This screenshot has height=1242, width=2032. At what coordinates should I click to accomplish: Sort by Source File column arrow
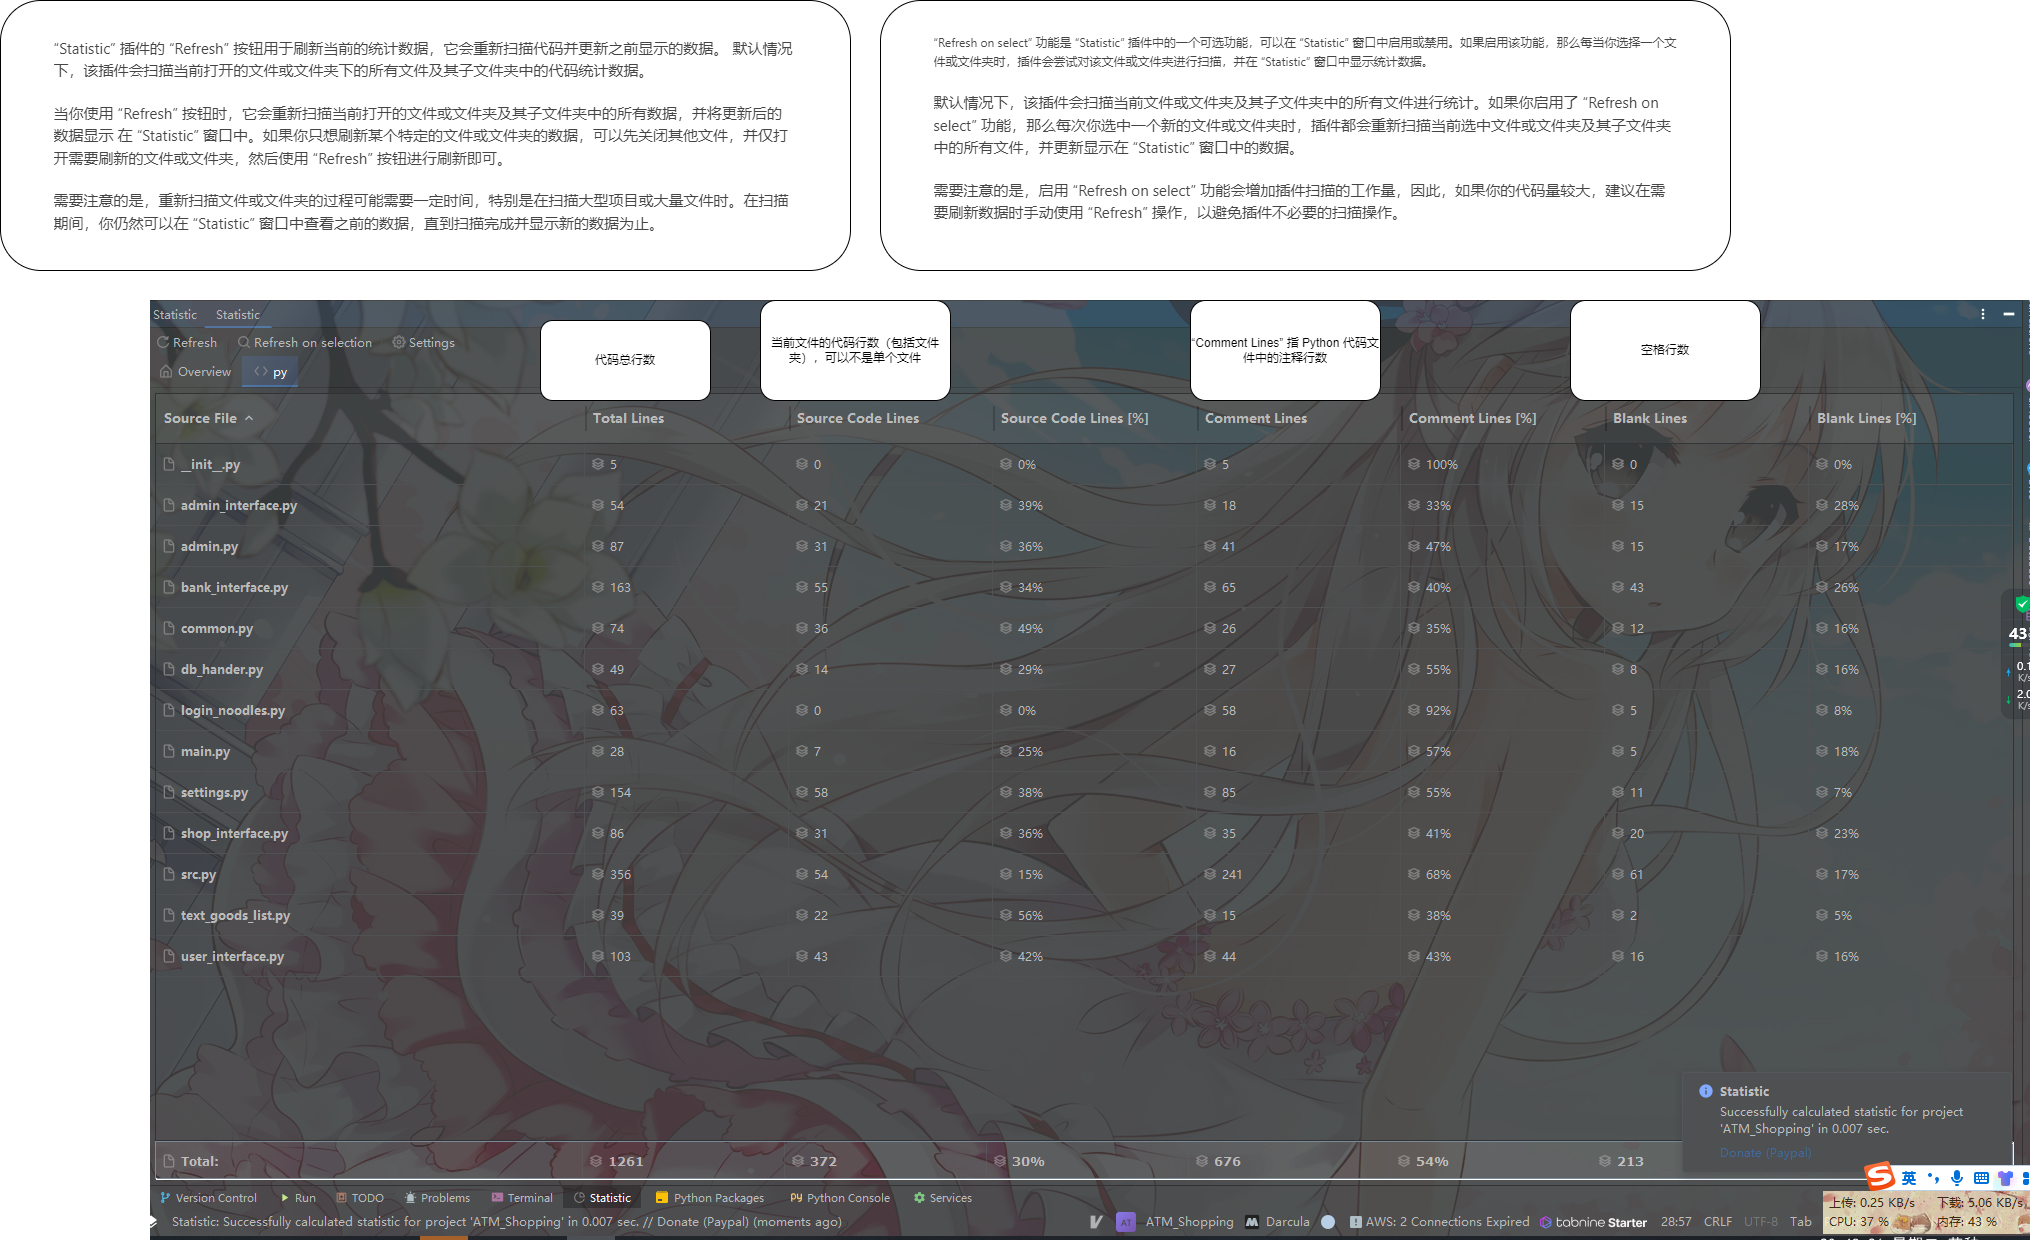(249, 418)
